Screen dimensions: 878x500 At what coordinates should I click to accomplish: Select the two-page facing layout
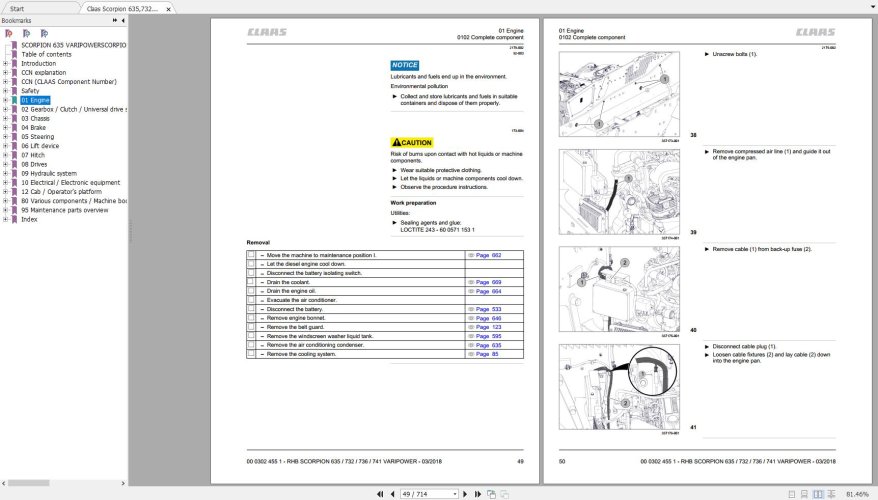818,494
